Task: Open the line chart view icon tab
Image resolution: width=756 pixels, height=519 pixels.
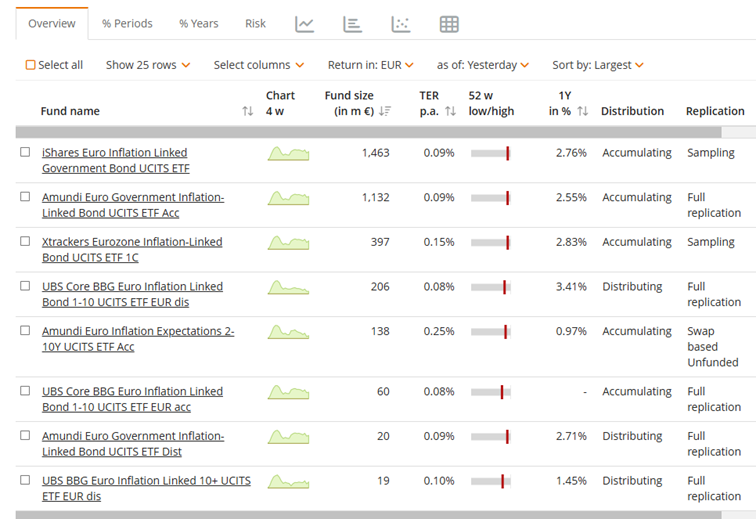Action: click(305, 24)
